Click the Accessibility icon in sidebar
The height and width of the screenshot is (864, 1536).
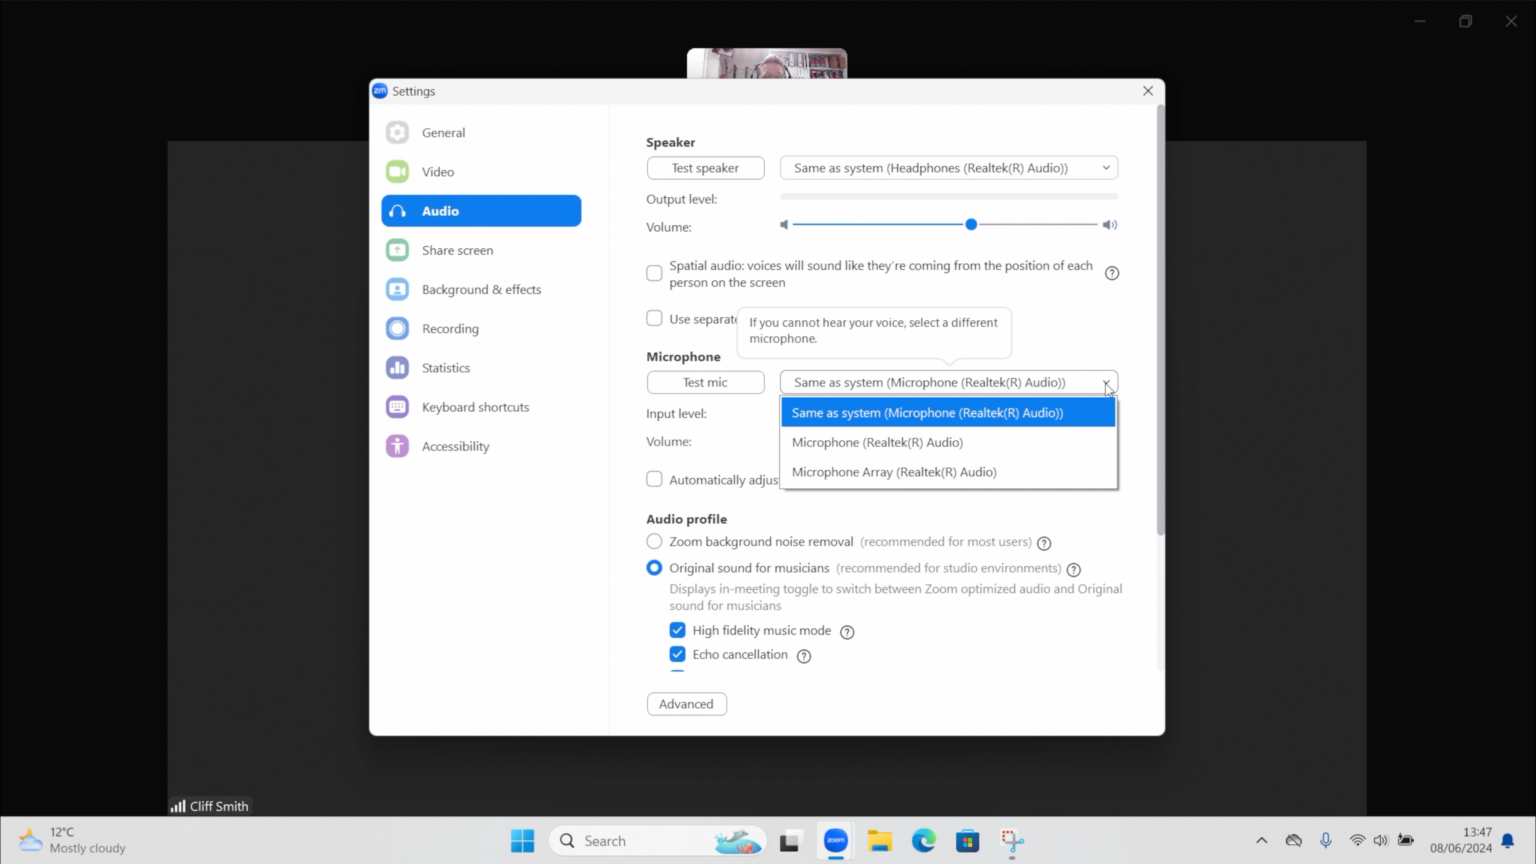pos(397,446)
